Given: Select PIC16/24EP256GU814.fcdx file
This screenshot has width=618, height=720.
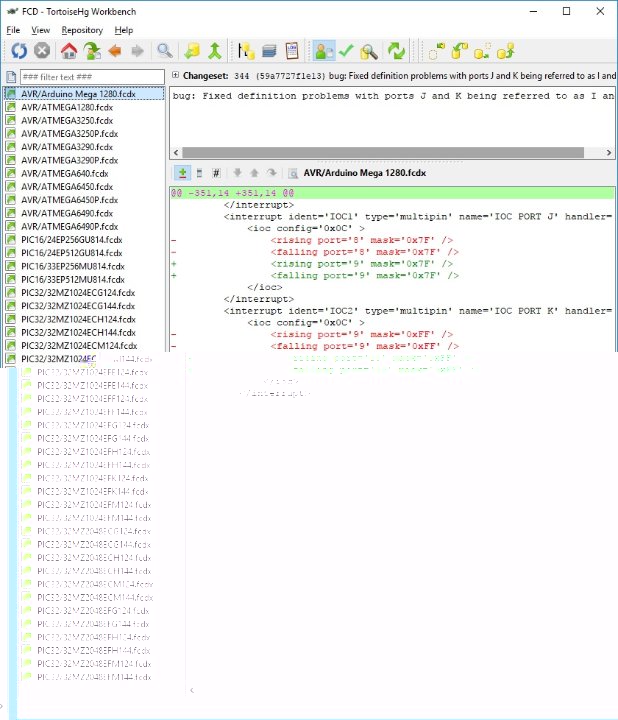Looking at the screenshot, I should [84, 240].
